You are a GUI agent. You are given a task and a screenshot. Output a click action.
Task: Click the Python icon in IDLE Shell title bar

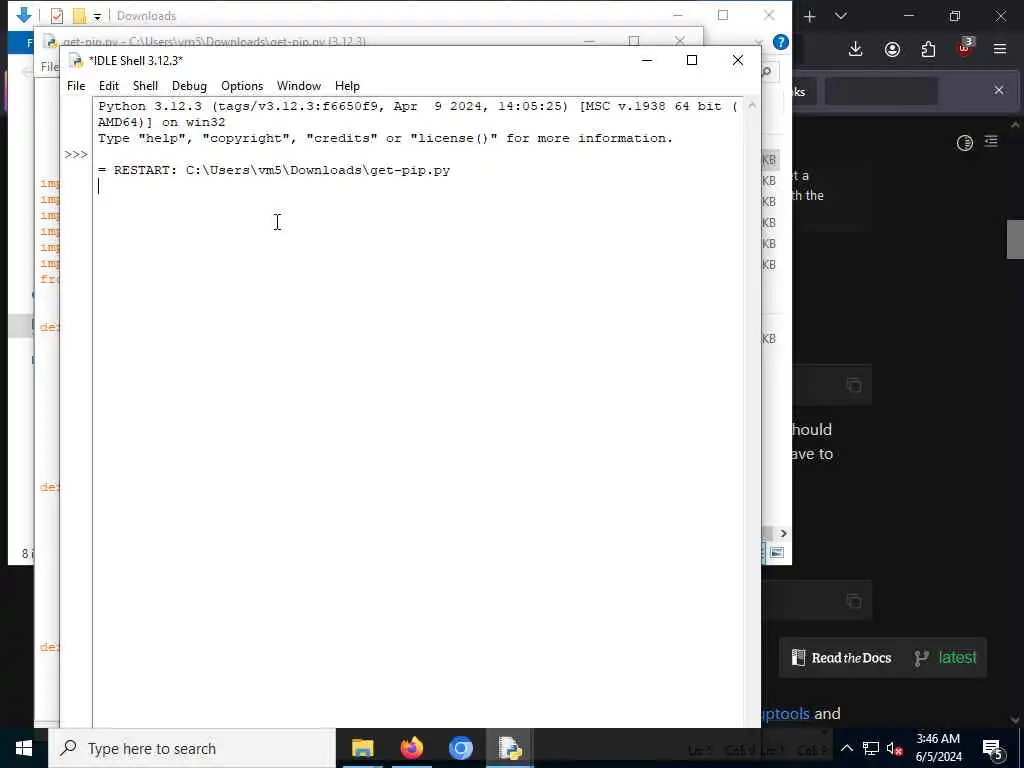click(76, 61)
